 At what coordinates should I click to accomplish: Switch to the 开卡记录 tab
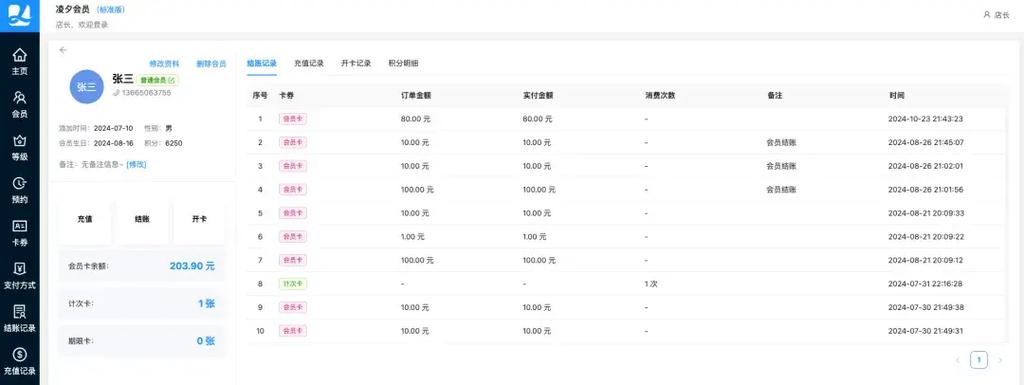(x=356, y=63)
